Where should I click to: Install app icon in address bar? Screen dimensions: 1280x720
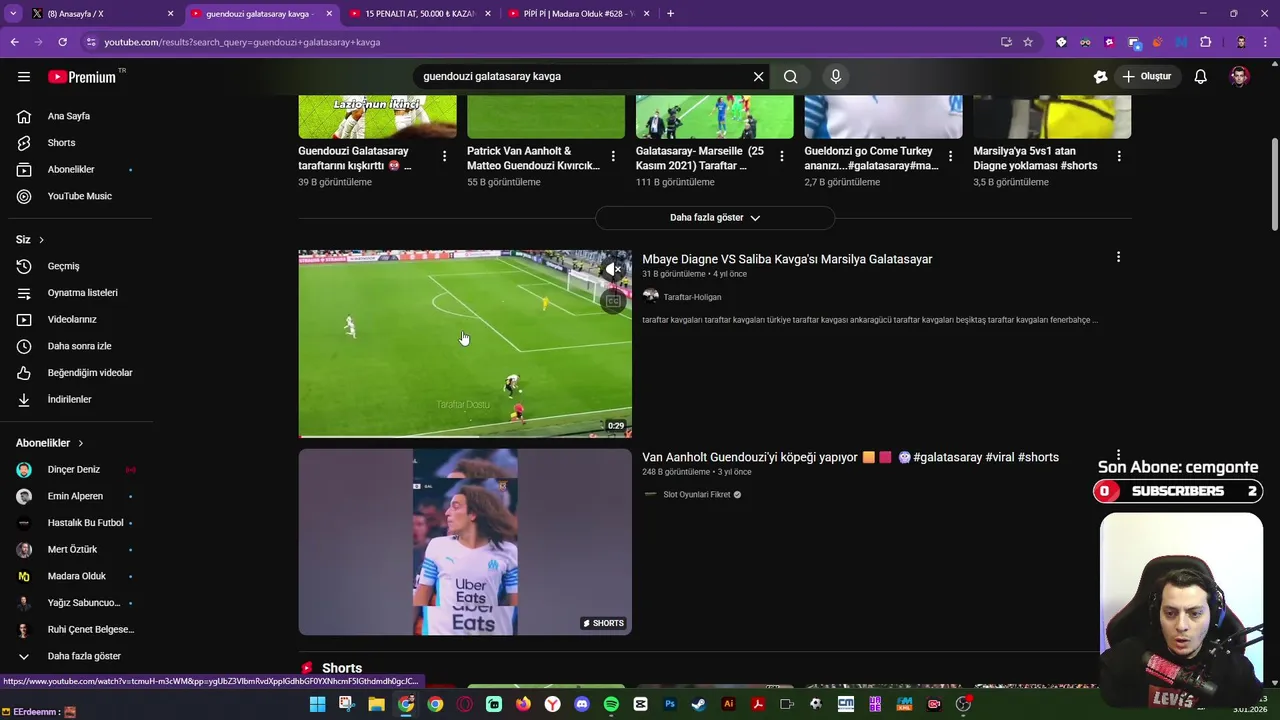pos(1006,42)
